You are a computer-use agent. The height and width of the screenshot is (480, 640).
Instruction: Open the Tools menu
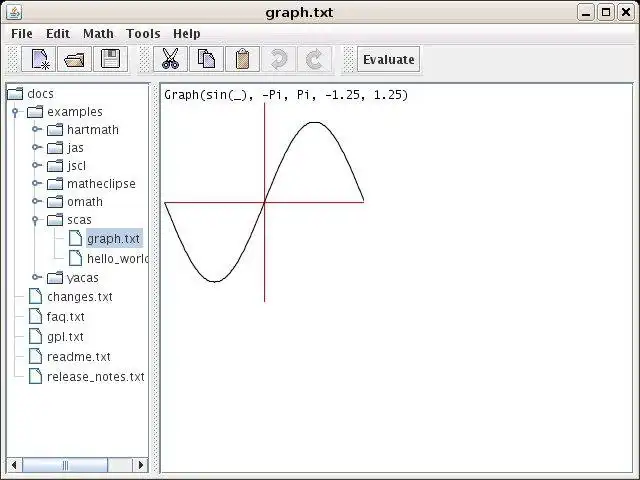(143, 33)
